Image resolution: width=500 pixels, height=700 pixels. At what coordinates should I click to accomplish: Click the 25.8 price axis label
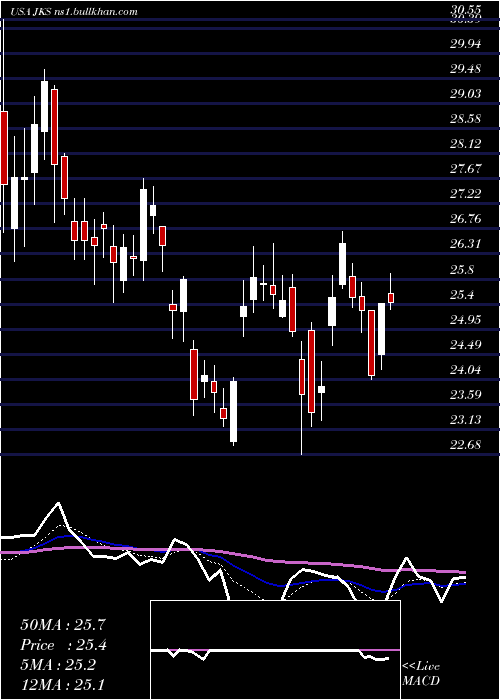point(462,270)
